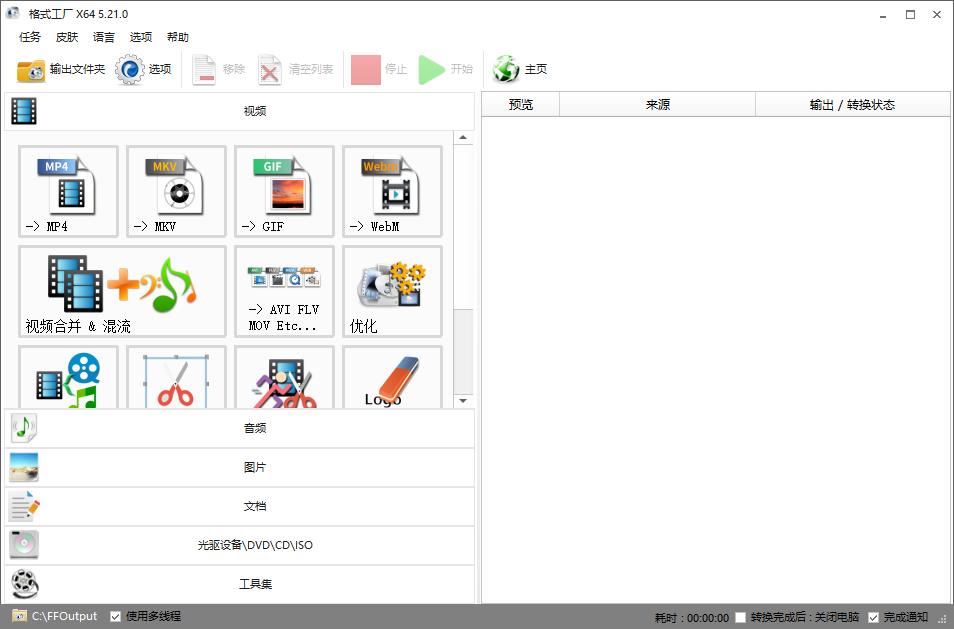Select the AVI FLV MOV Etc converter
The width and height of the screenshot is (954, 629).
(284, 291)
